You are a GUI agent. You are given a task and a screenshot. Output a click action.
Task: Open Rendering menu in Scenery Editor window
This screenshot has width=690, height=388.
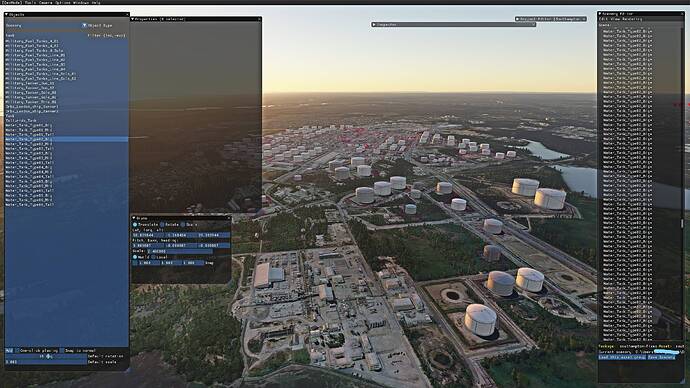tap(632, 19)
